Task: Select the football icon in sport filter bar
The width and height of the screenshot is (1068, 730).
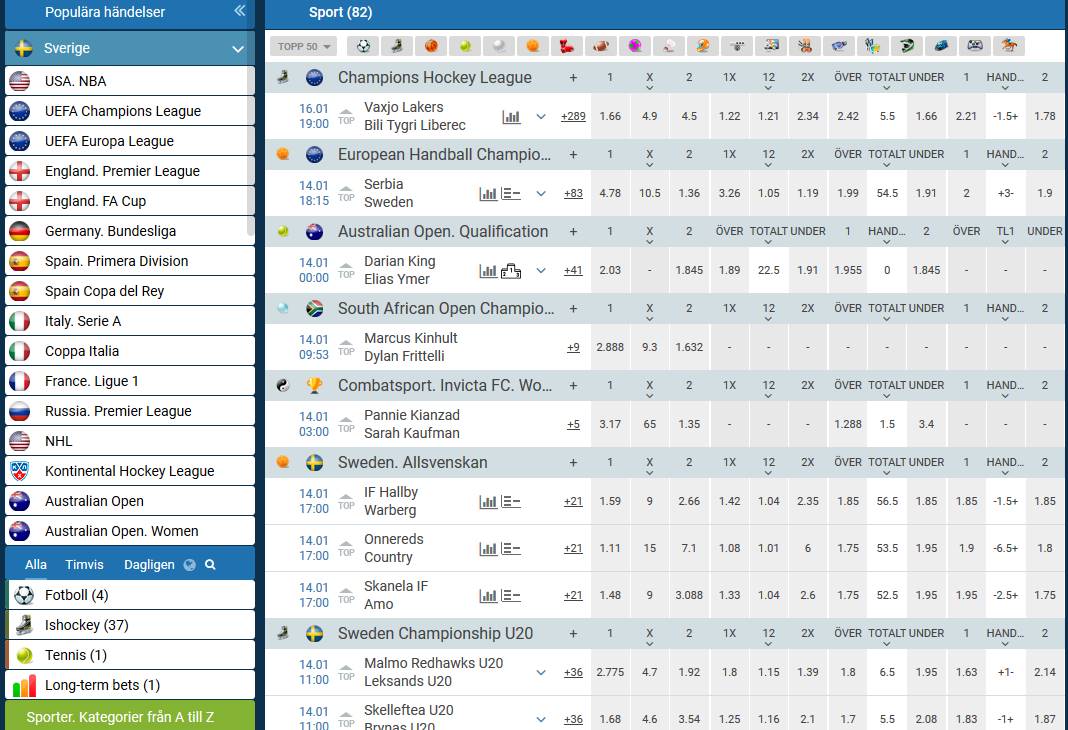Action: (364, 46)
